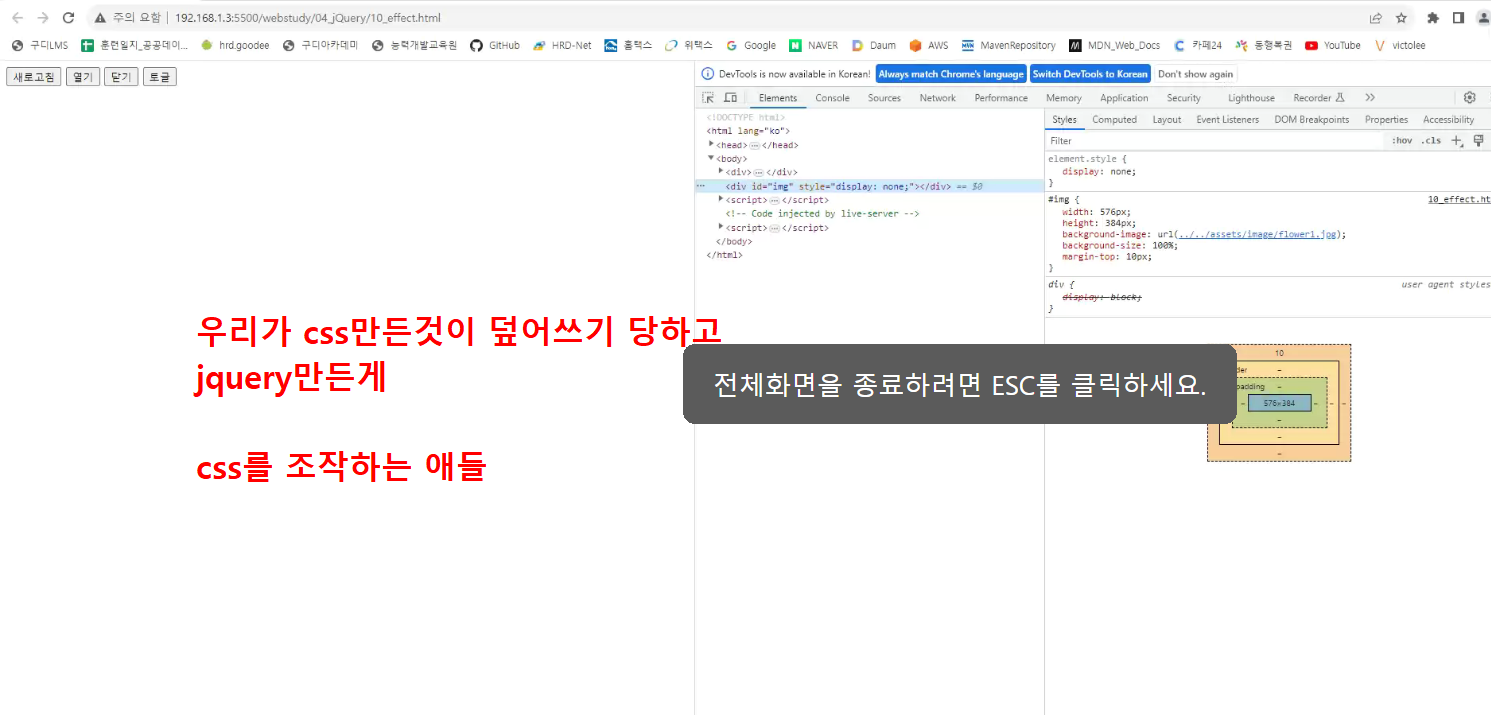Toggle the :hov element state panel
The image size is (1491, 715).
[1402, 141]
